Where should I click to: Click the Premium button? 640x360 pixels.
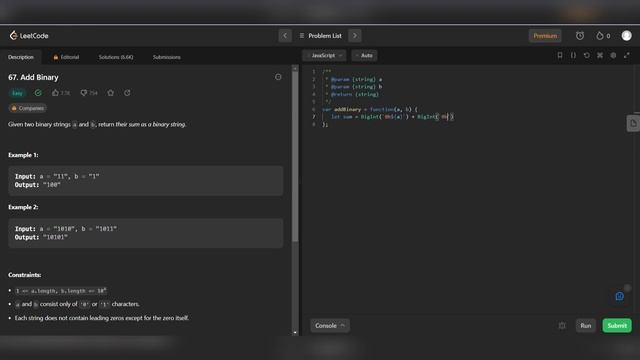545,36
